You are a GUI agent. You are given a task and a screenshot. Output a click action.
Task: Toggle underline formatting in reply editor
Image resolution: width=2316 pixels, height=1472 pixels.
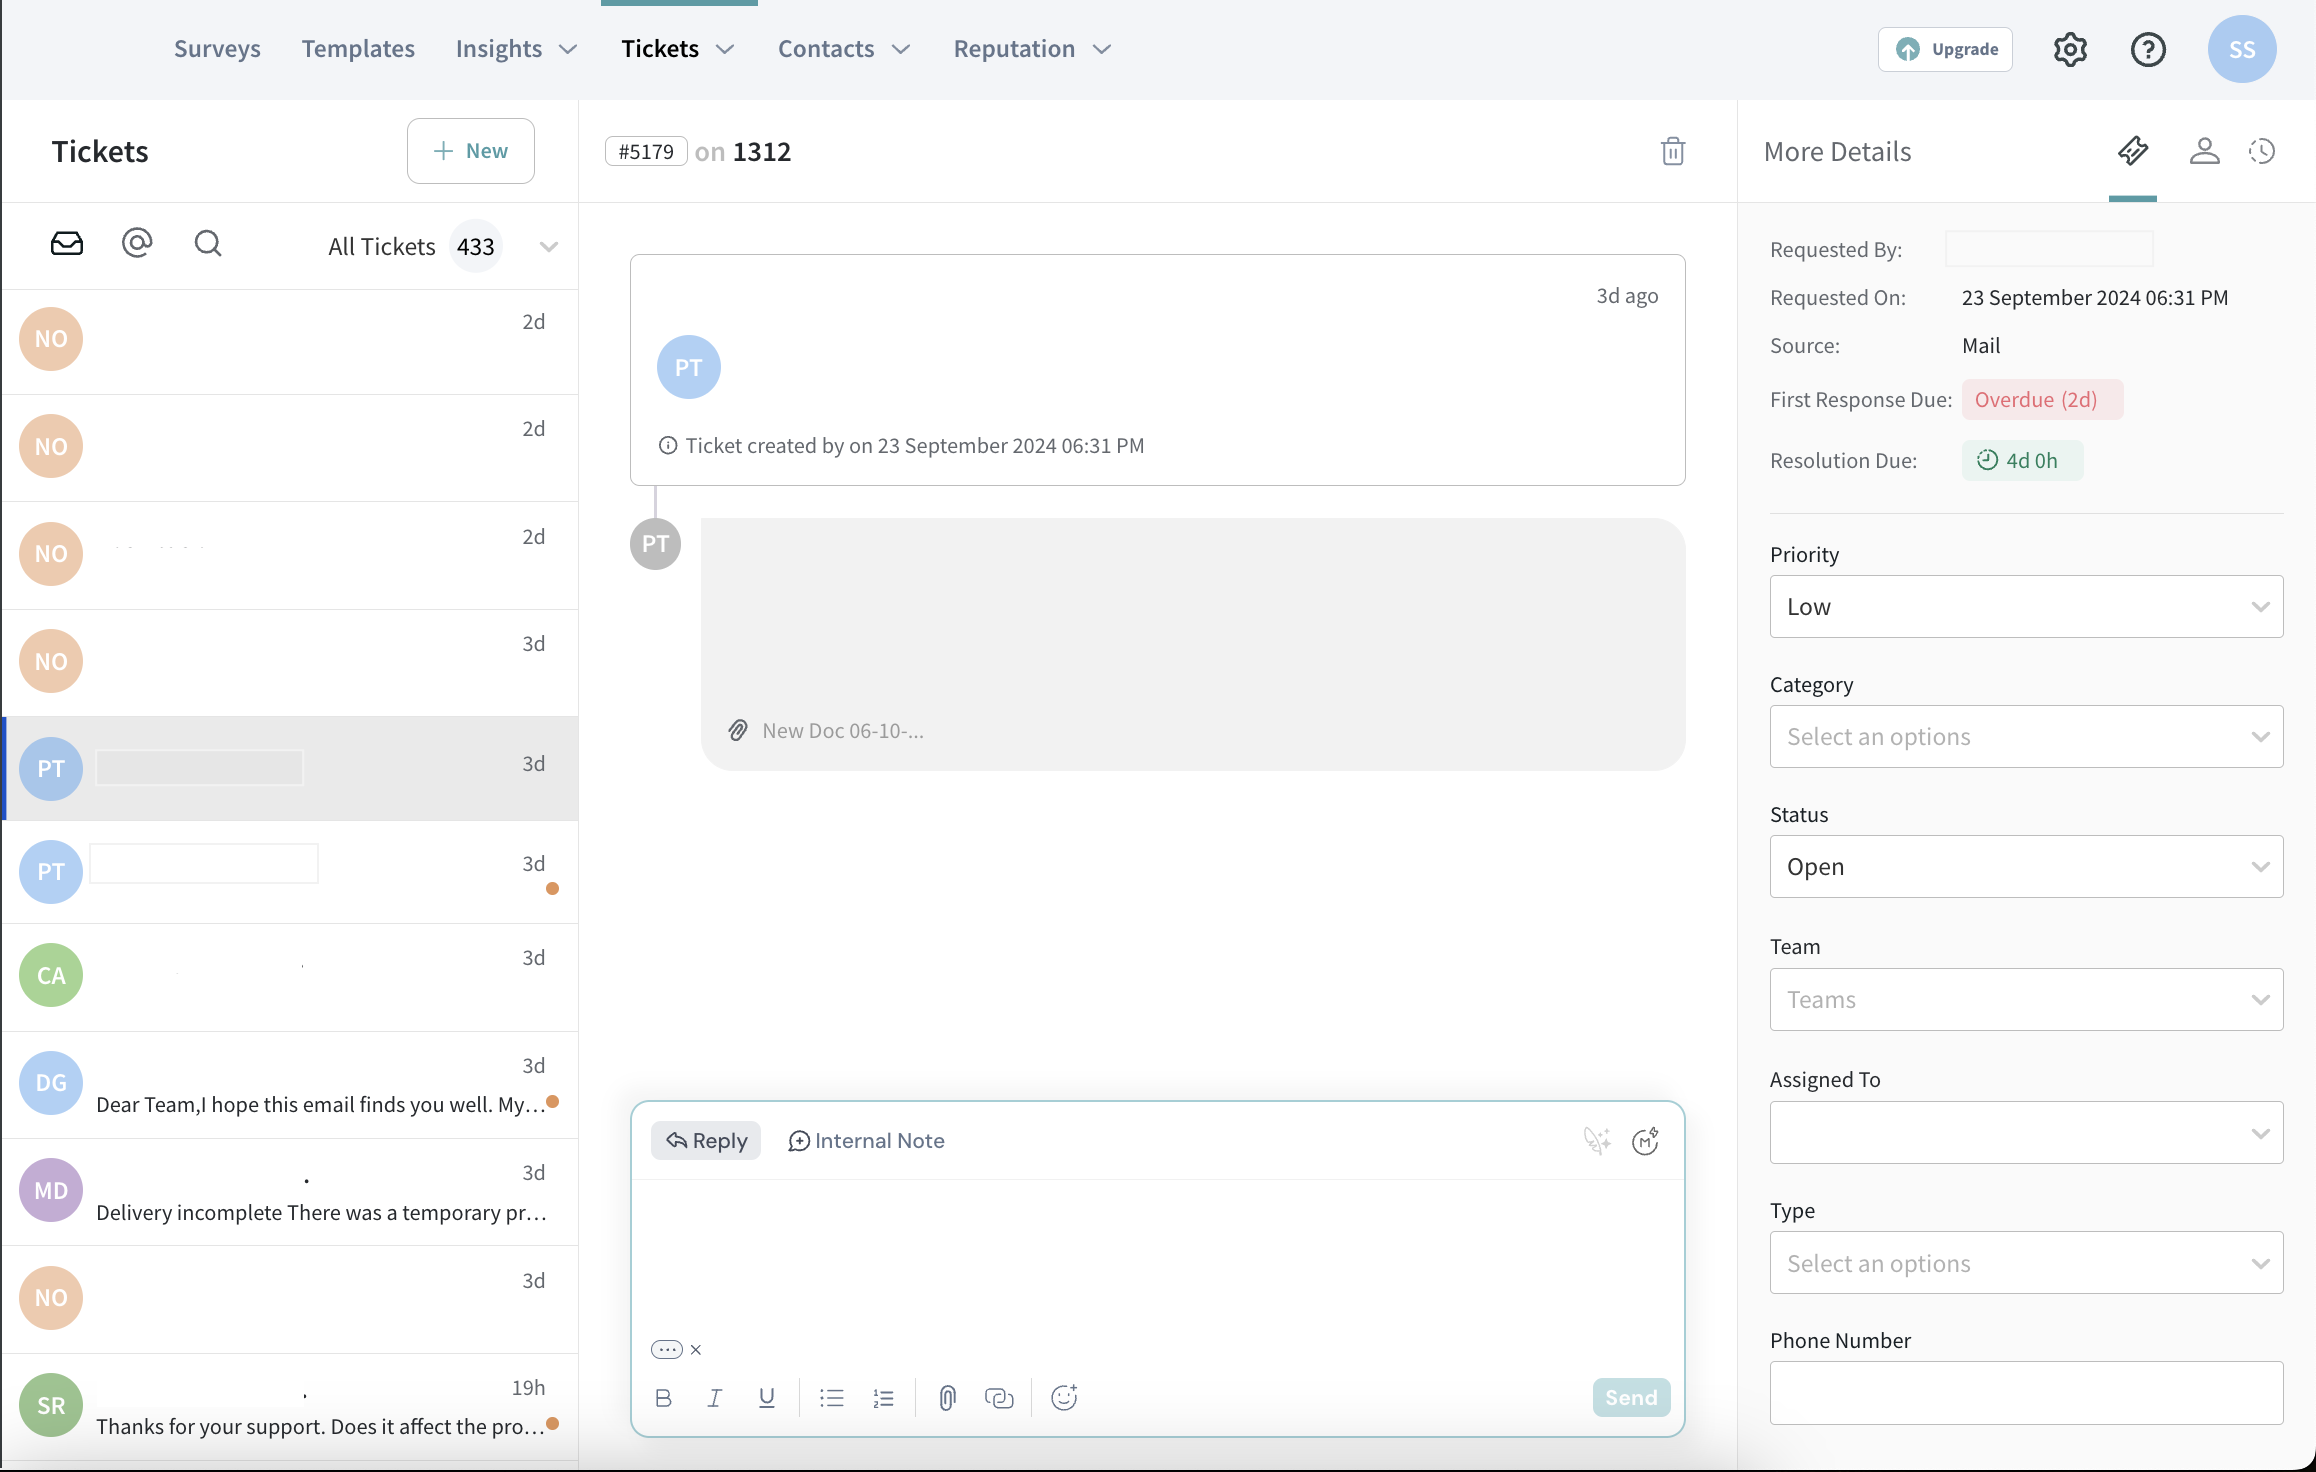click(x=767, y=1398)
